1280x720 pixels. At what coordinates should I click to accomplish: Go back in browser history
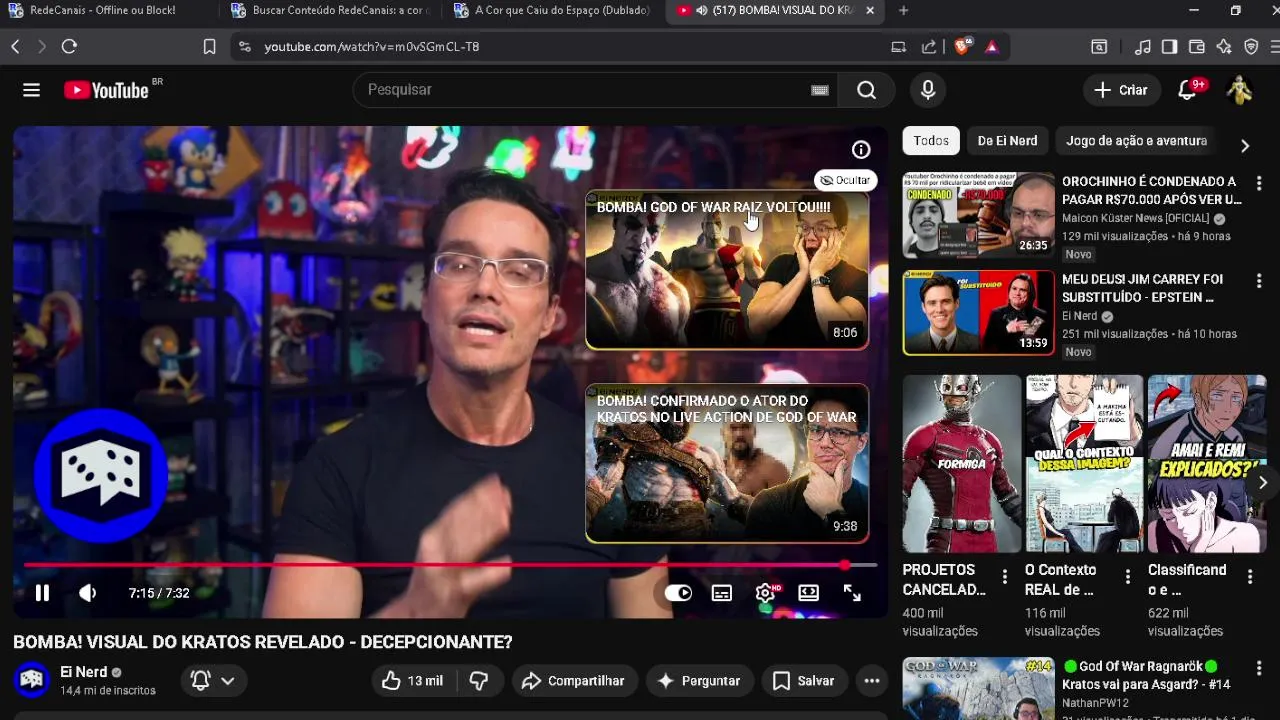click(15, 46)
